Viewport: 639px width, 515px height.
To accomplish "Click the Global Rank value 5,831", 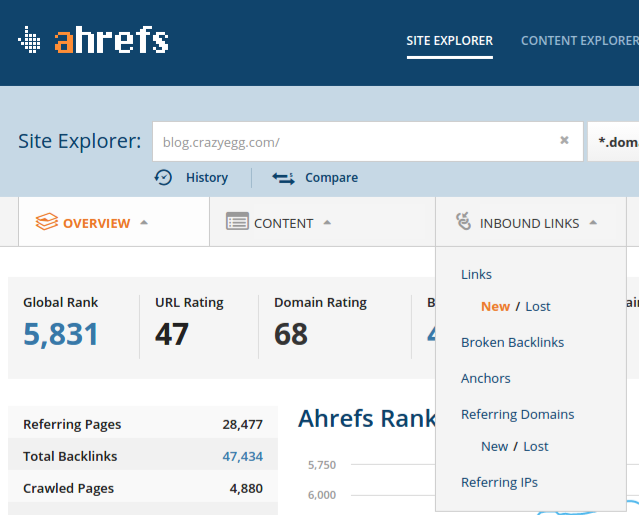I will point(61,334).
